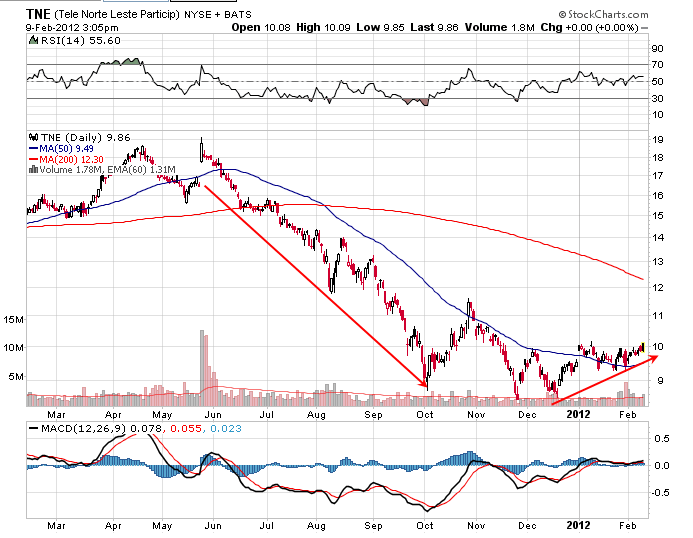Click the 0.0 label on the MACD axis
The image size is (693, 538).
coord(662,466)
